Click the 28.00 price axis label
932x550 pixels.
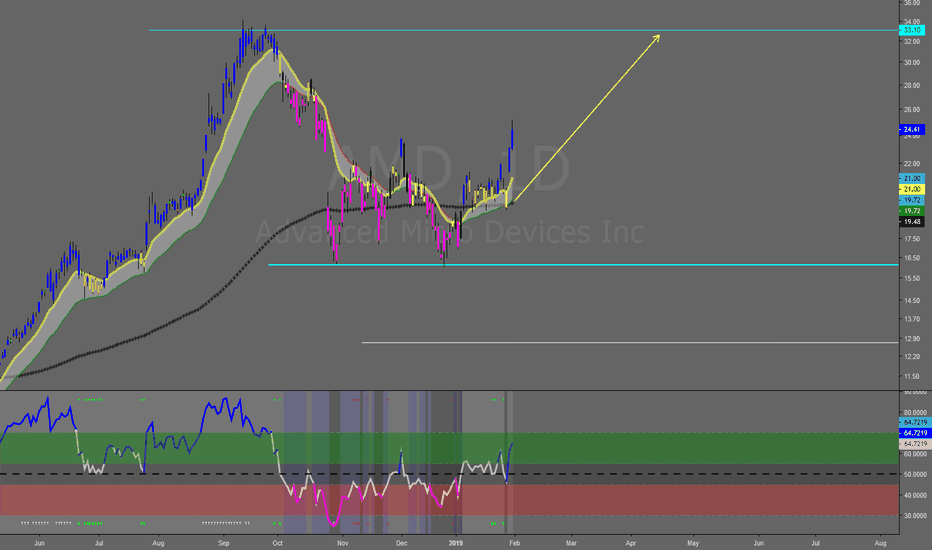912,86
